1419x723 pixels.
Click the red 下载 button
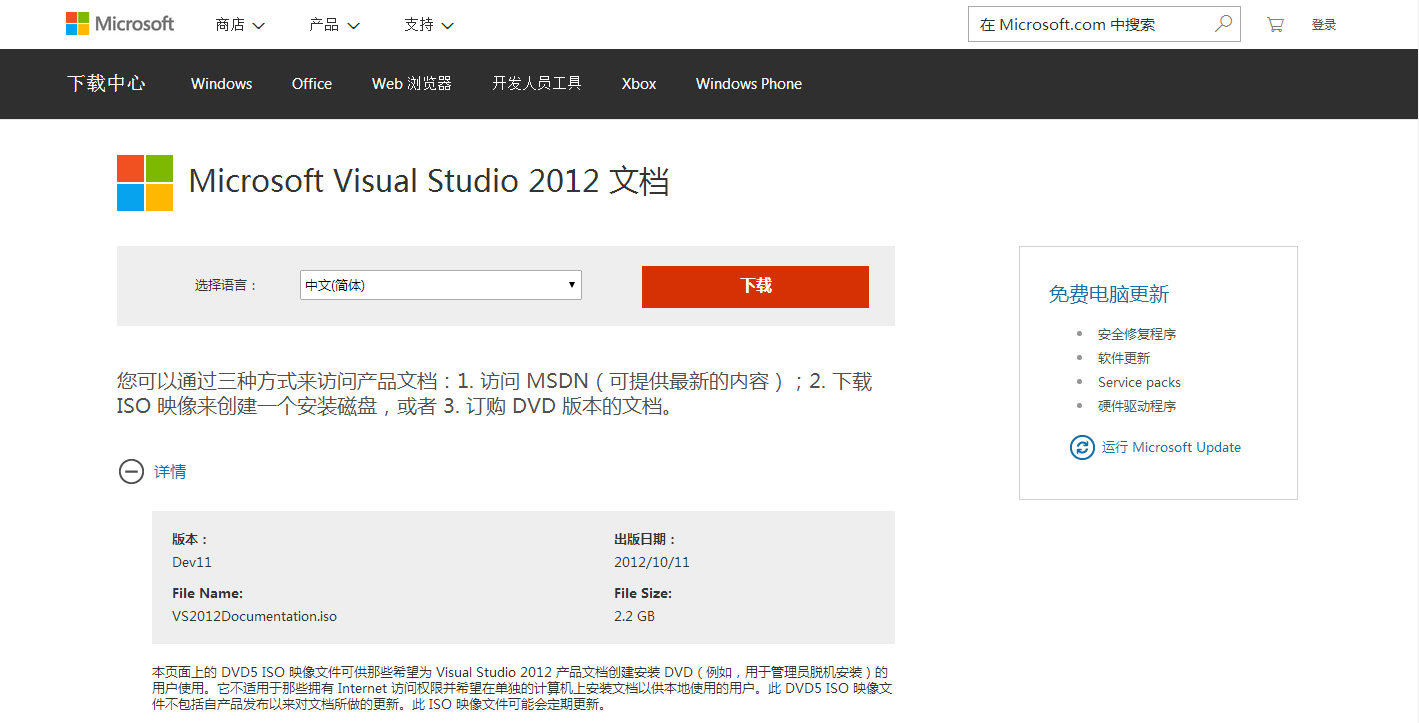coord(755,286)
